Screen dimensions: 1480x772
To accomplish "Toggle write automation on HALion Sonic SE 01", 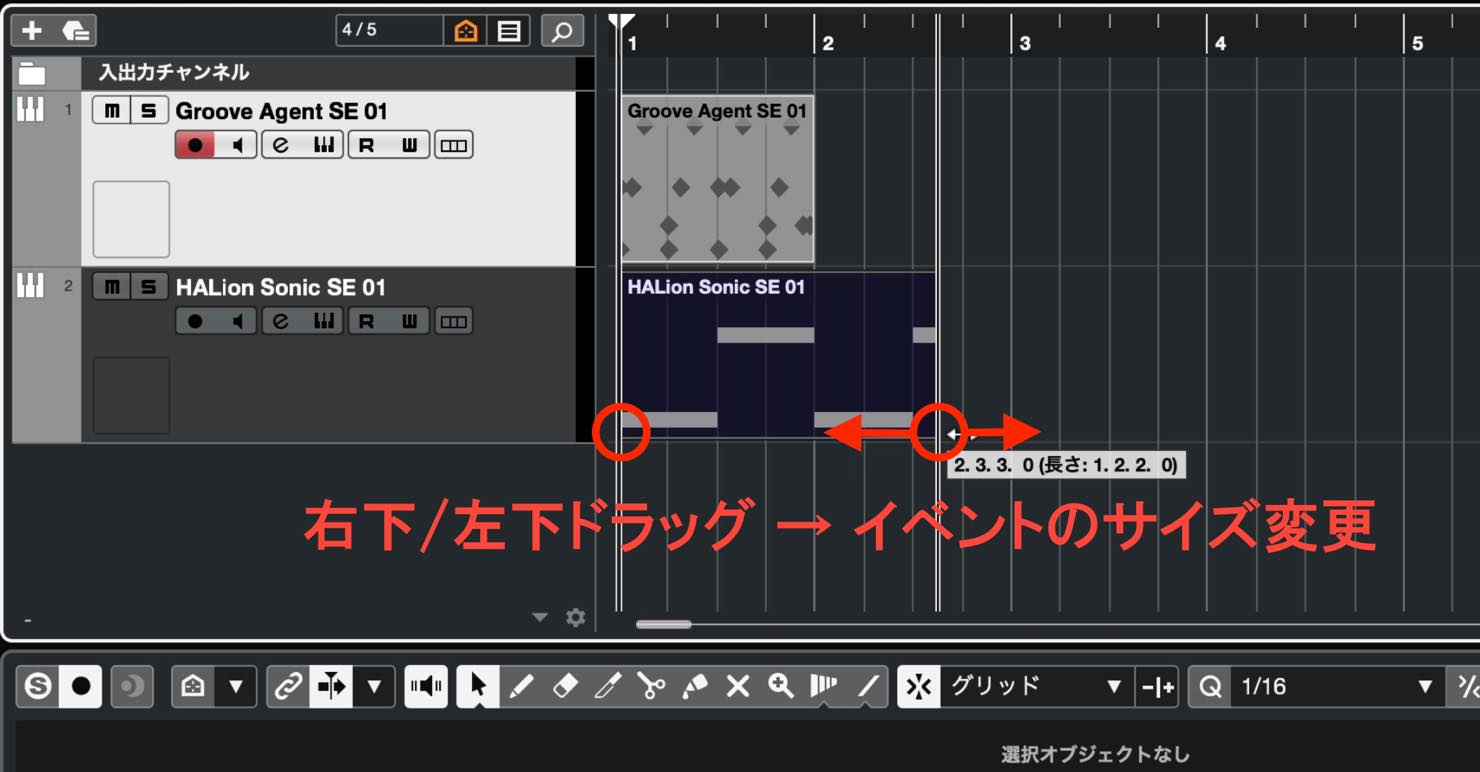I will (x=409, y=321).
